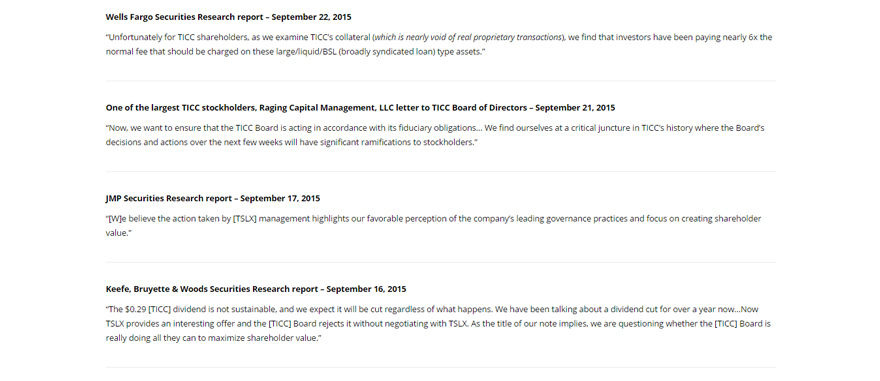Click the "September 17, 2015" date text
This screenshot has width=880, height=381.
pos(280,198)
